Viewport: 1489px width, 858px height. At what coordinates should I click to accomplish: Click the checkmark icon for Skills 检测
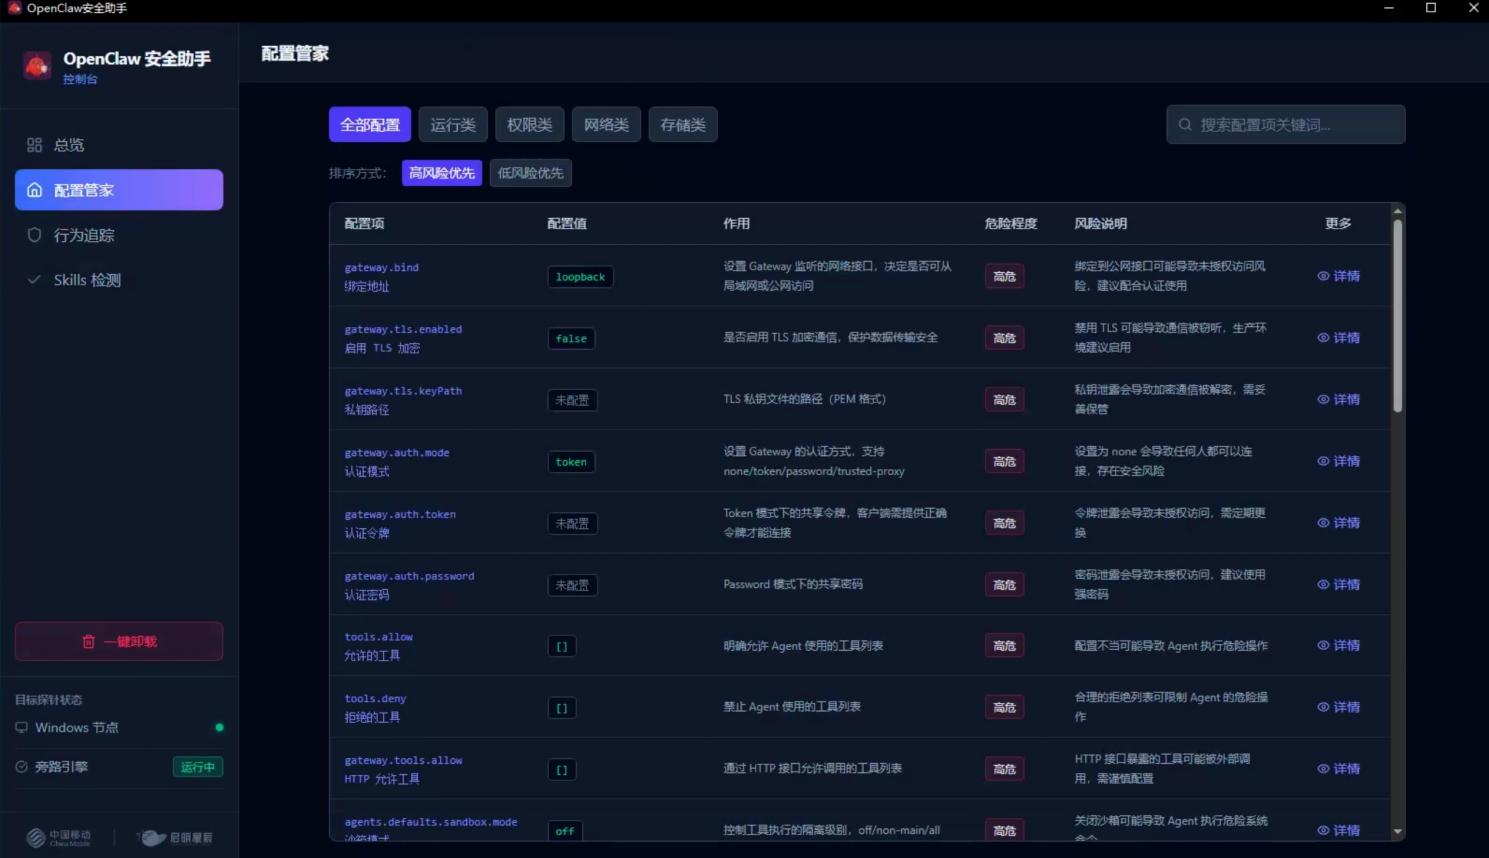35,280
